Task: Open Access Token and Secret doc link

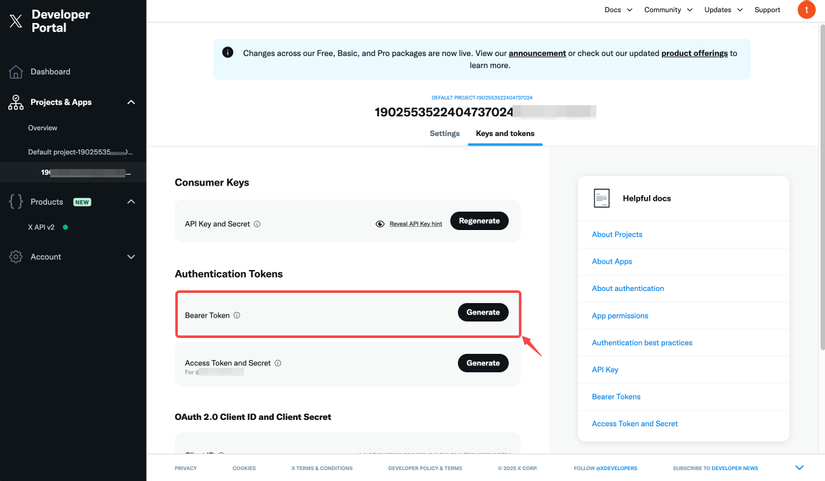Action: (635, 424)
